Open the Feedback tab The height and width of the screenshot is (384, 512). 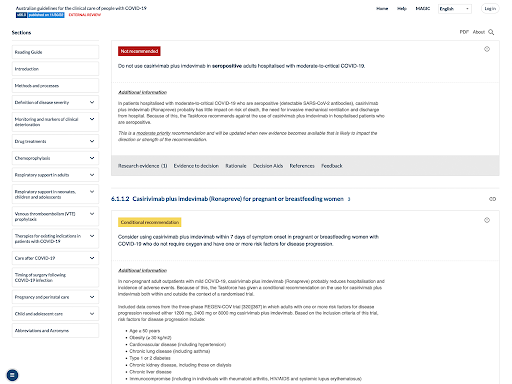(332, 166)
